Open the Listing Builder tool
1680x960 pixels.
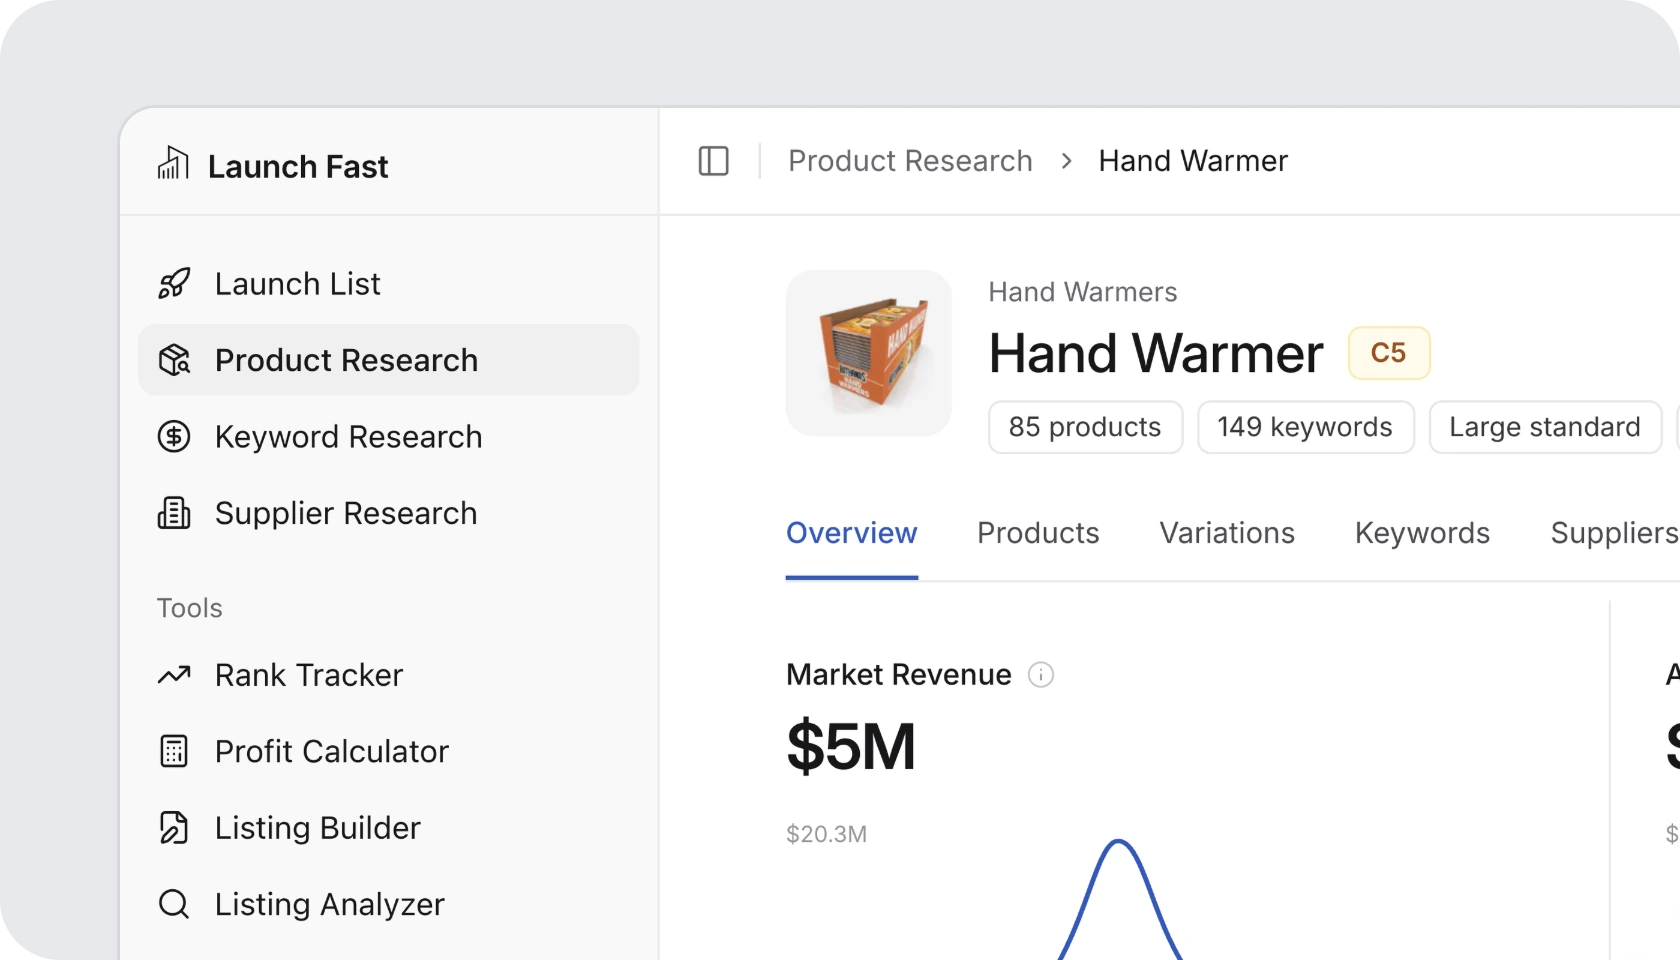coord(388,828)
